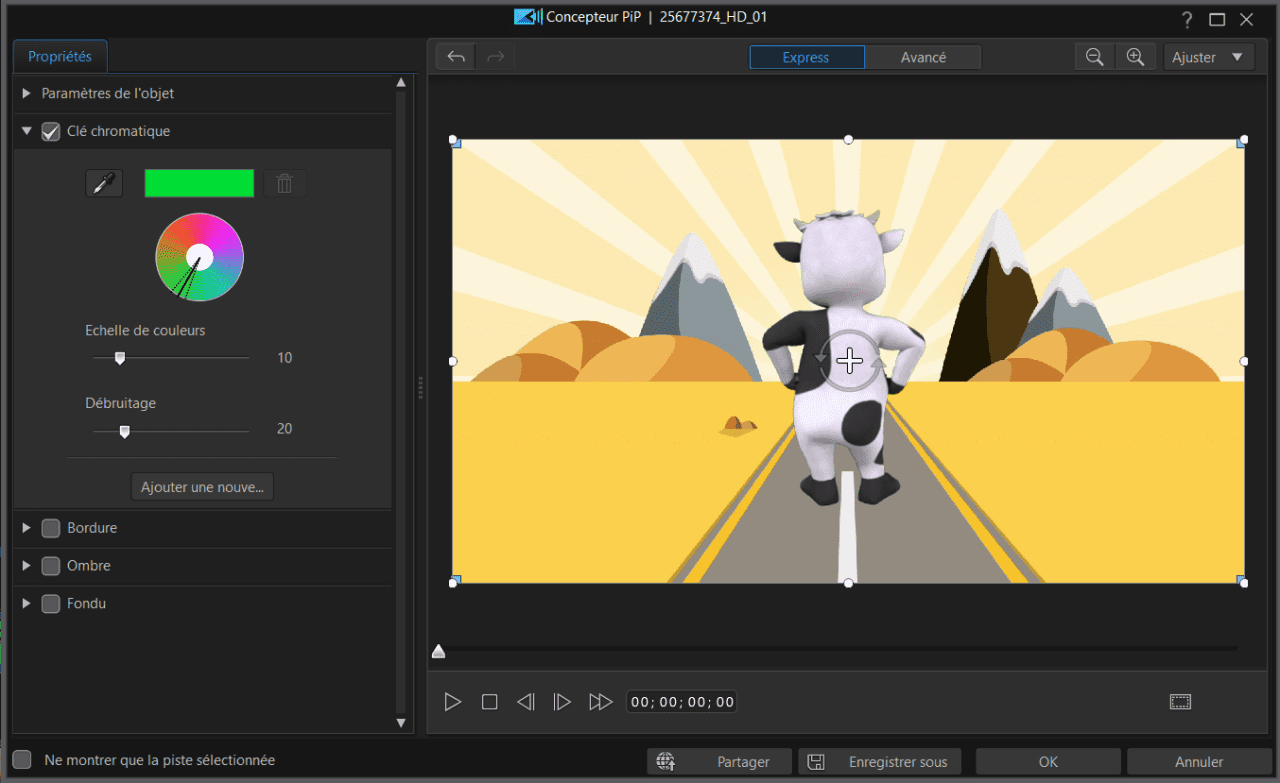Open the help question mark
1280x783 pixels.
click(1187, 18)
